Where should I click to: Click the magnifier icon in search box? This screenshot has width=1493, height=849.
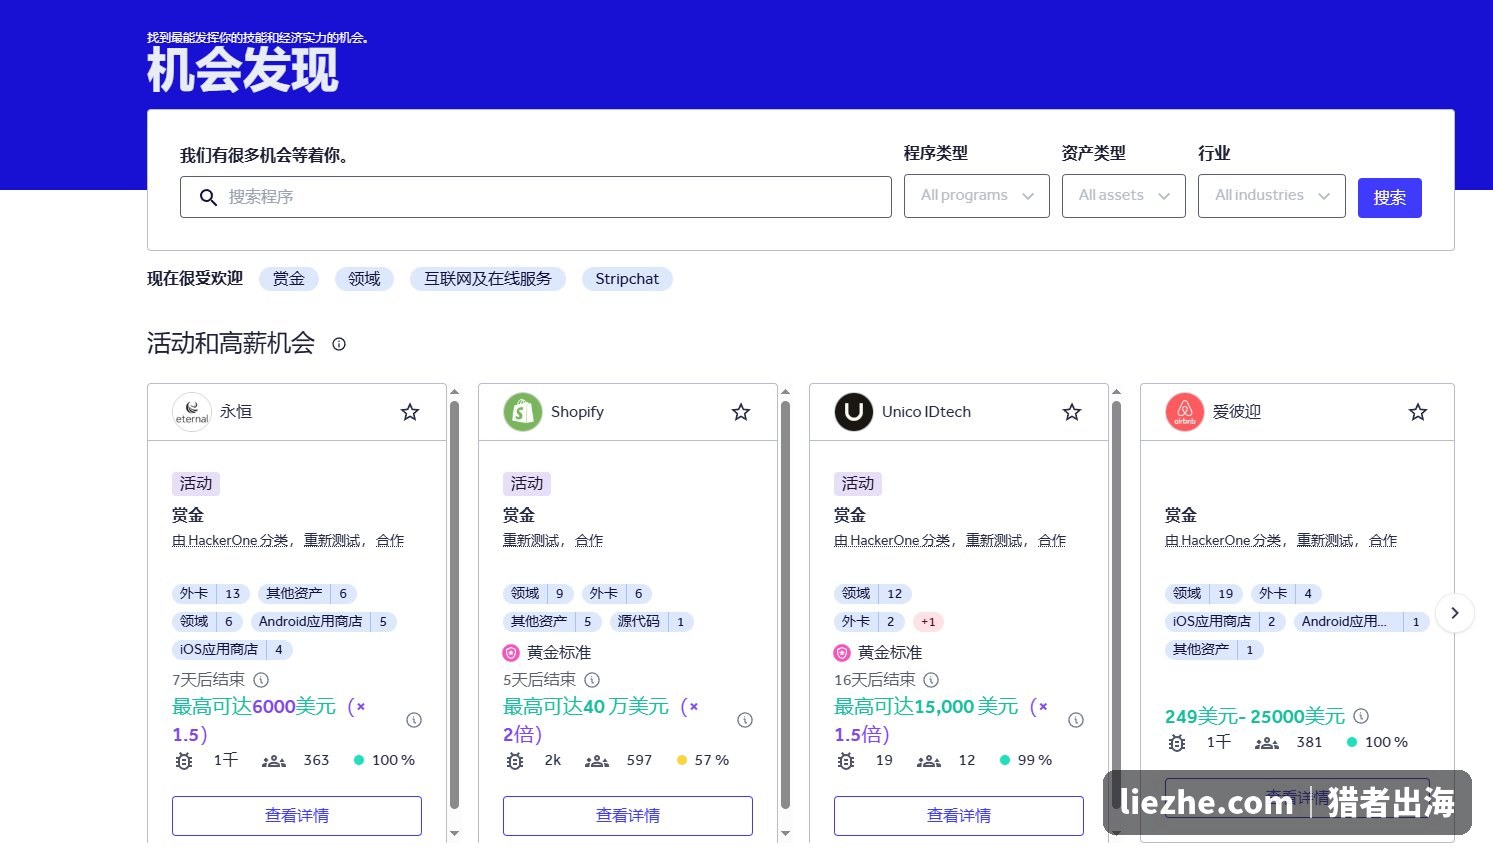(x=208, y=198)
